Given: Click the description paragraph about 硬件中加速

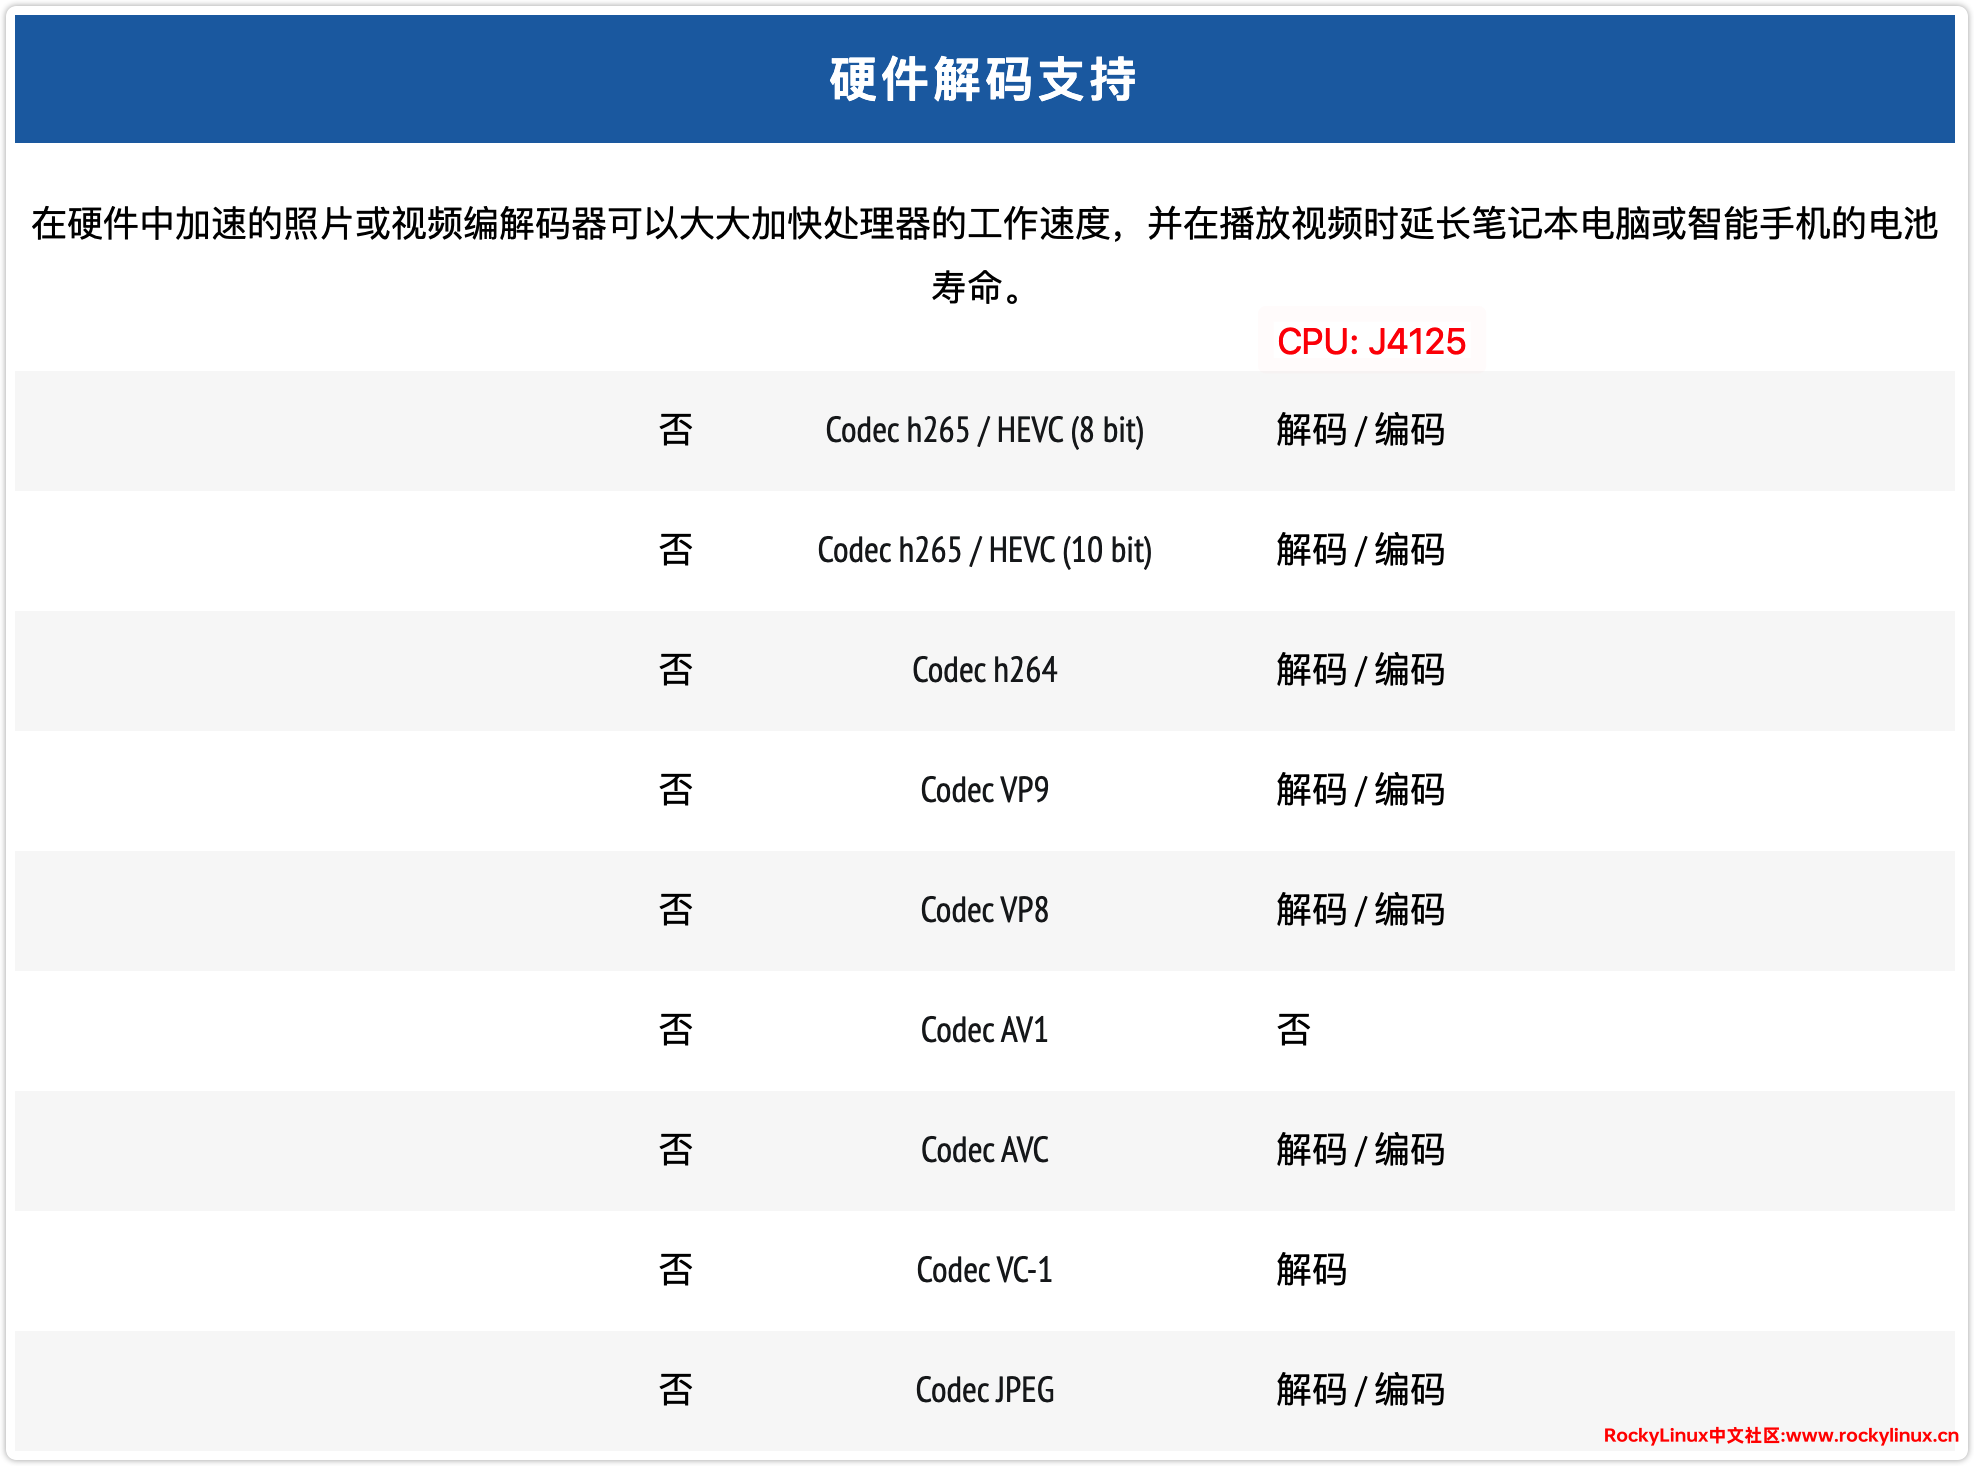Looking at the screenshot, I should (984, 225).
